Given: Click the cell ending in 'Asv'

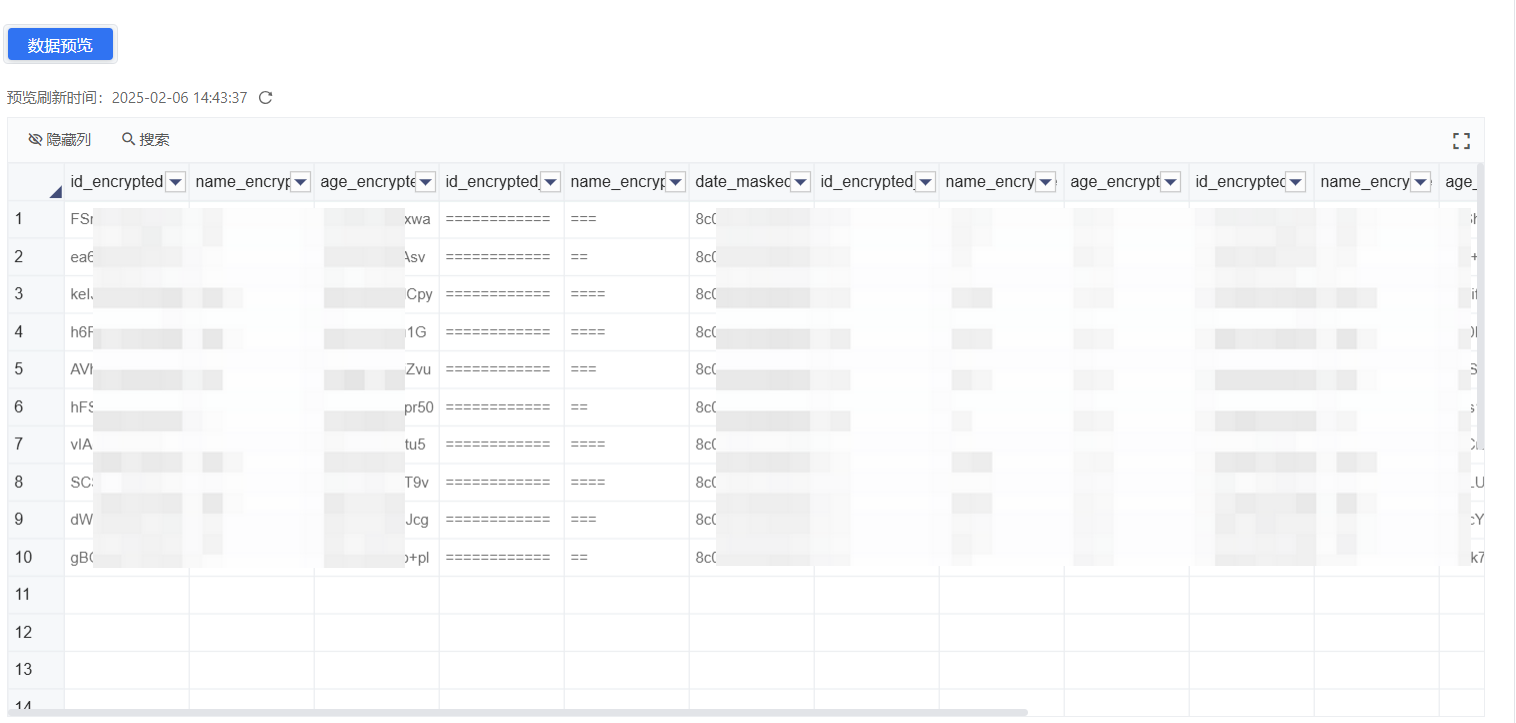Looking at the screenshot, I should [377, 257].
